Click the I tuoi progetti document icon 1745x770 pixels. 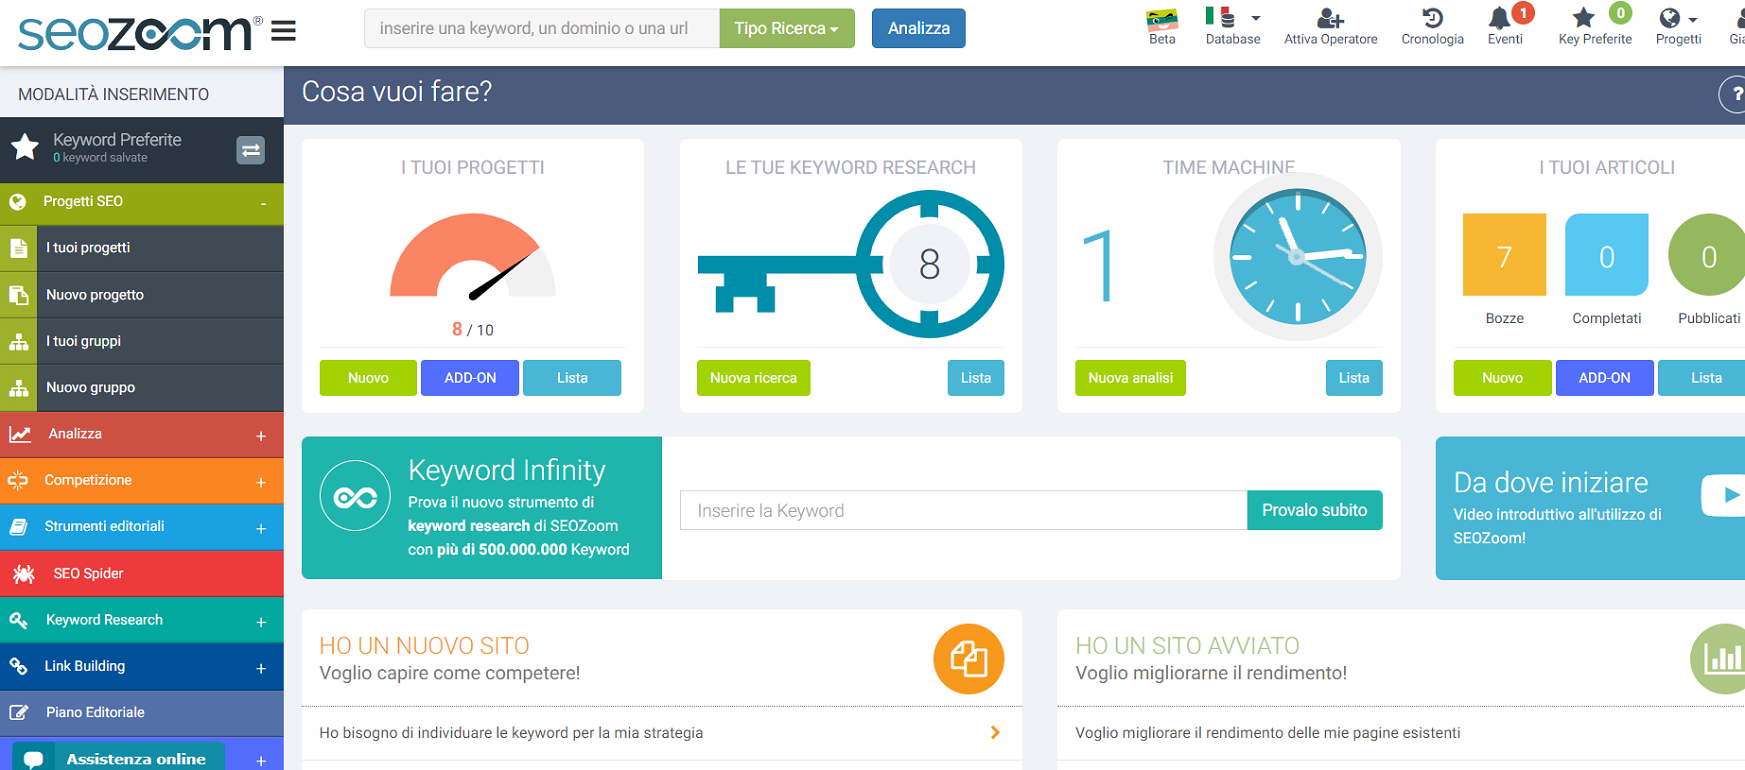pyautogui.click(x=18, y=248)
